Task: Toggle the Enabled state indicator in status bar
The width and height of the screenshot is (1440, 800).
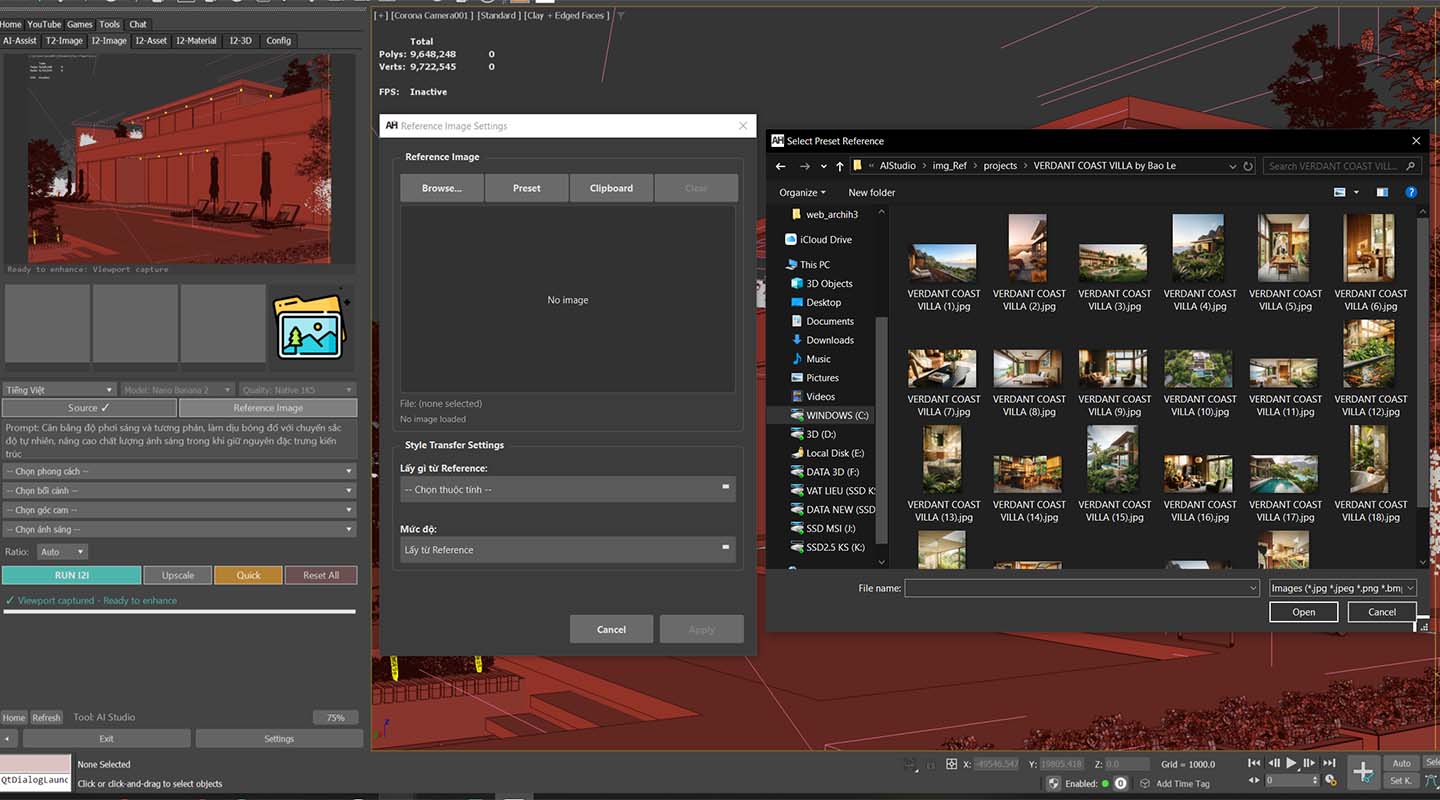Action: tap(1105, 783)
